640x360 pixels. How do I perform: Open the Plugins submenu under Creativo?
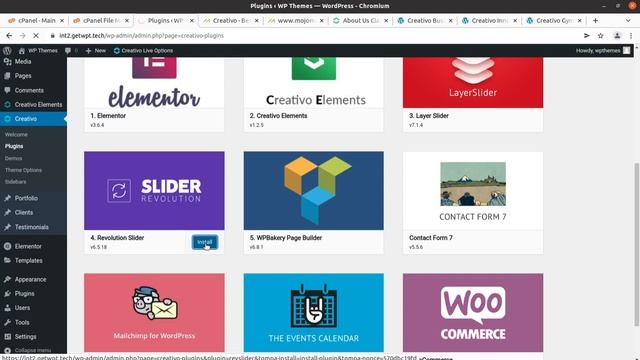coord(14,146)
